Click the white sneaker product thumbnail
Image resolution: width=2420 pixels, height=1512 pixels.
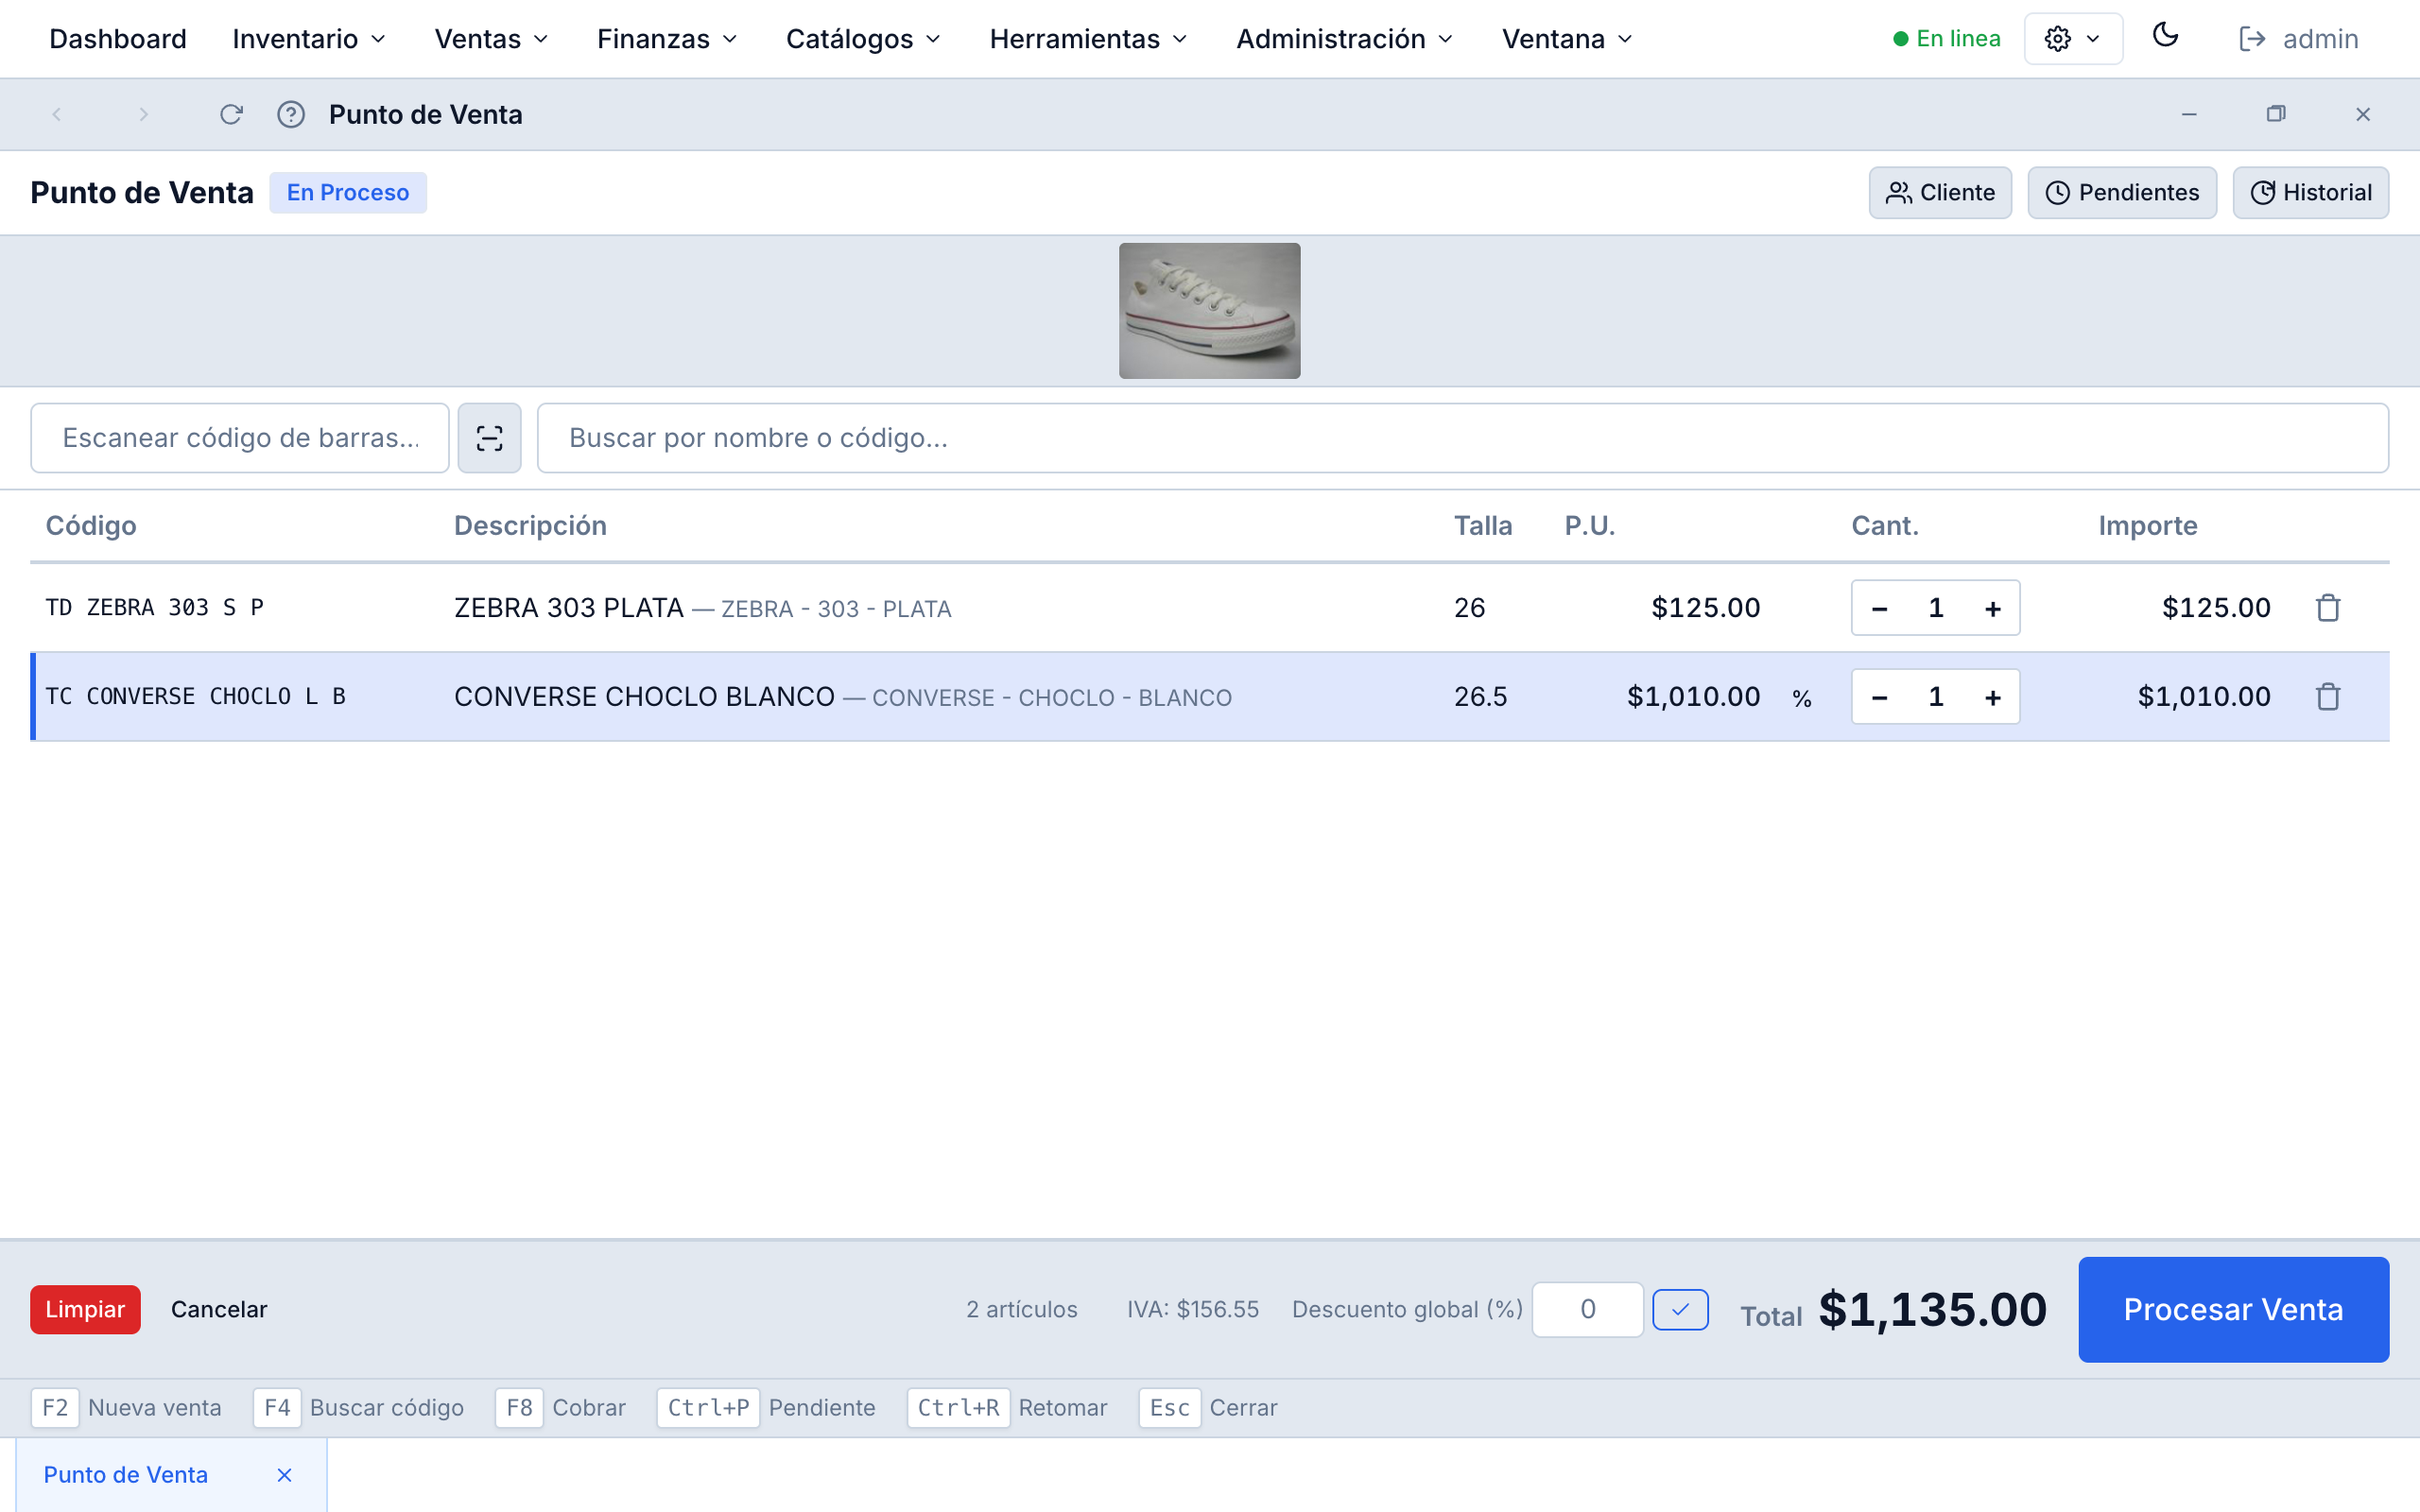coord(1209,310)
